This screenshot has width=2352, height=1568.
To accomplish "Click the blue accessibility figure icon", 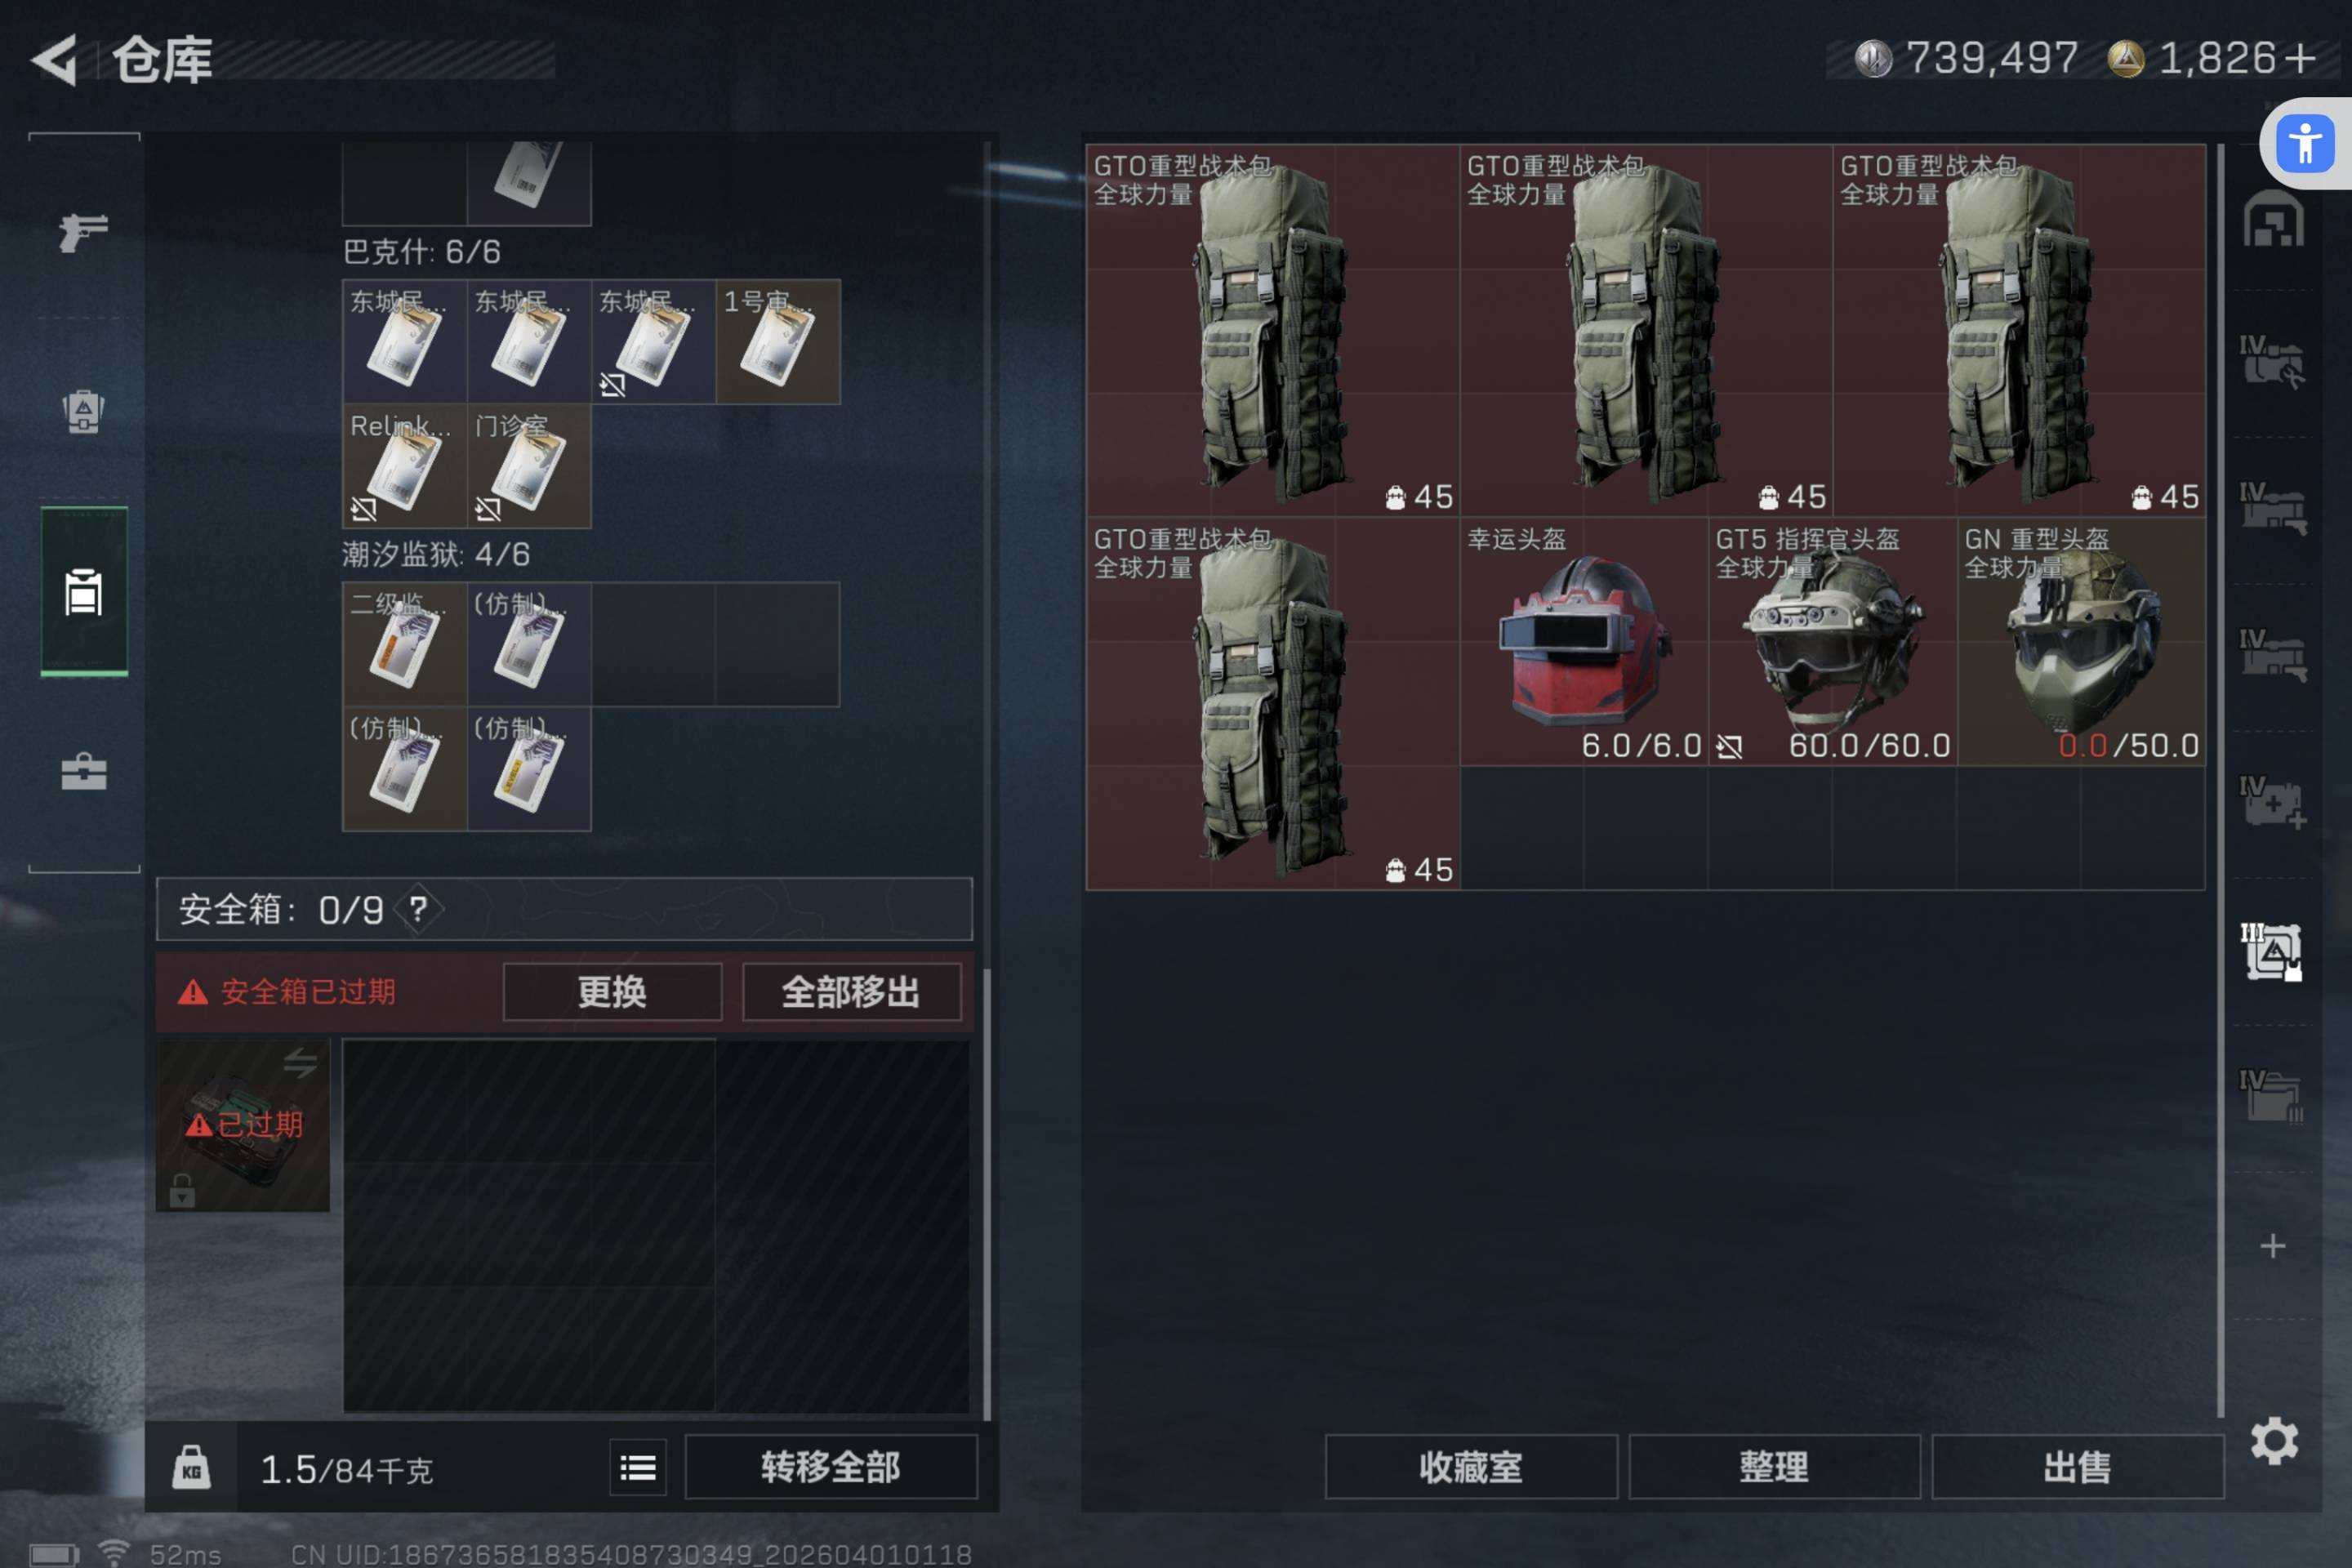I will pos(2305,144).
